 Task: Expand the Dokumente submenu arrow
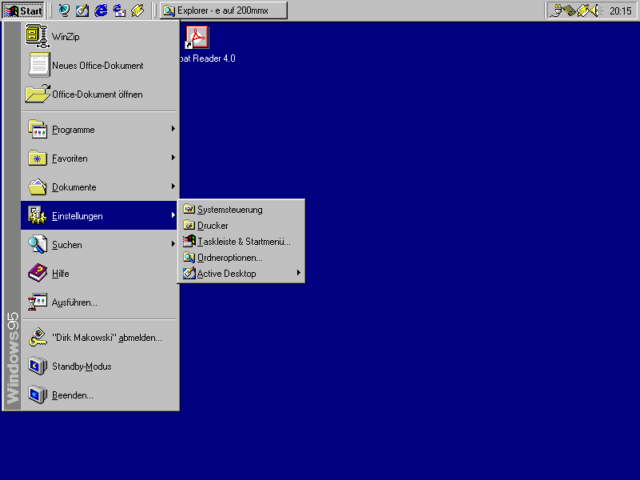[x=173, y=186]
